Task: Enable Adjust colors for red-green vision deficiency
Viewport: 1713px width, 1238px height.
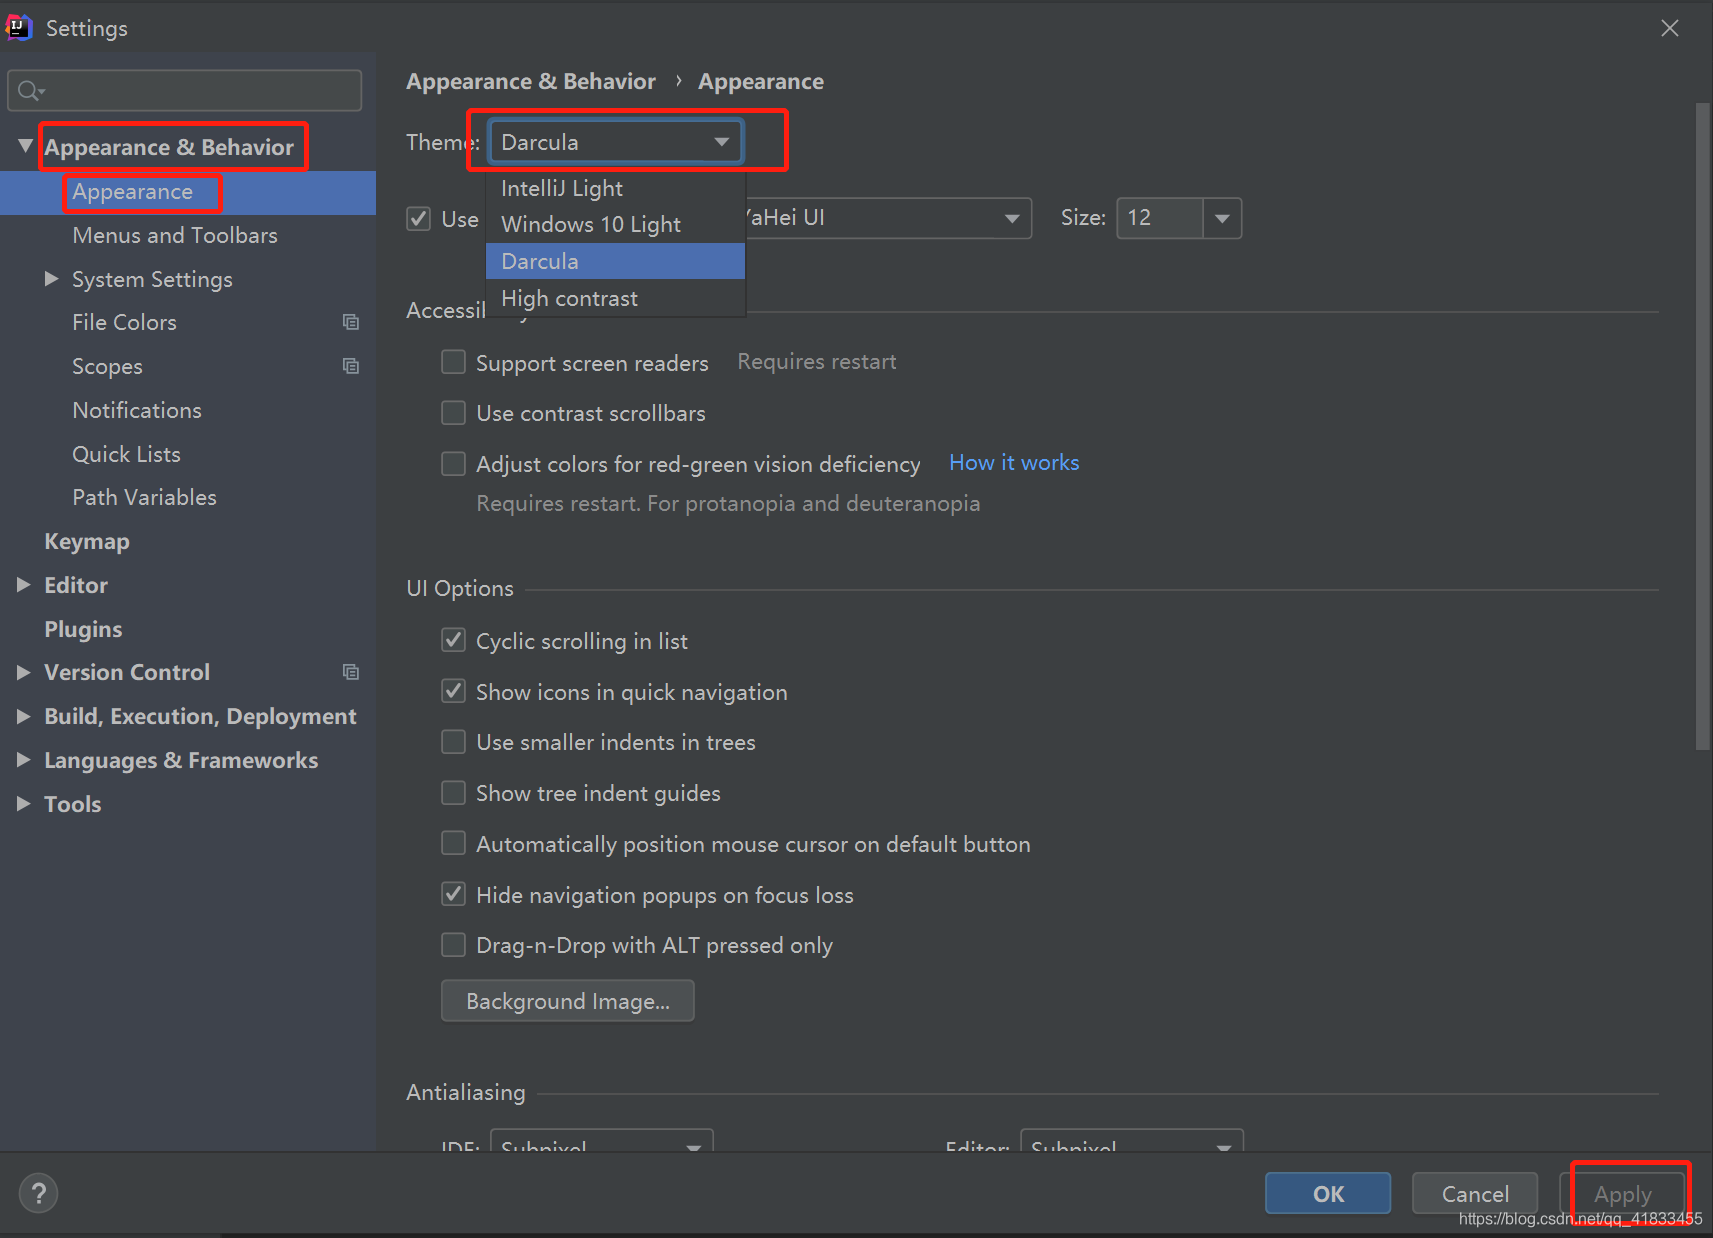Action: point(453,464)
